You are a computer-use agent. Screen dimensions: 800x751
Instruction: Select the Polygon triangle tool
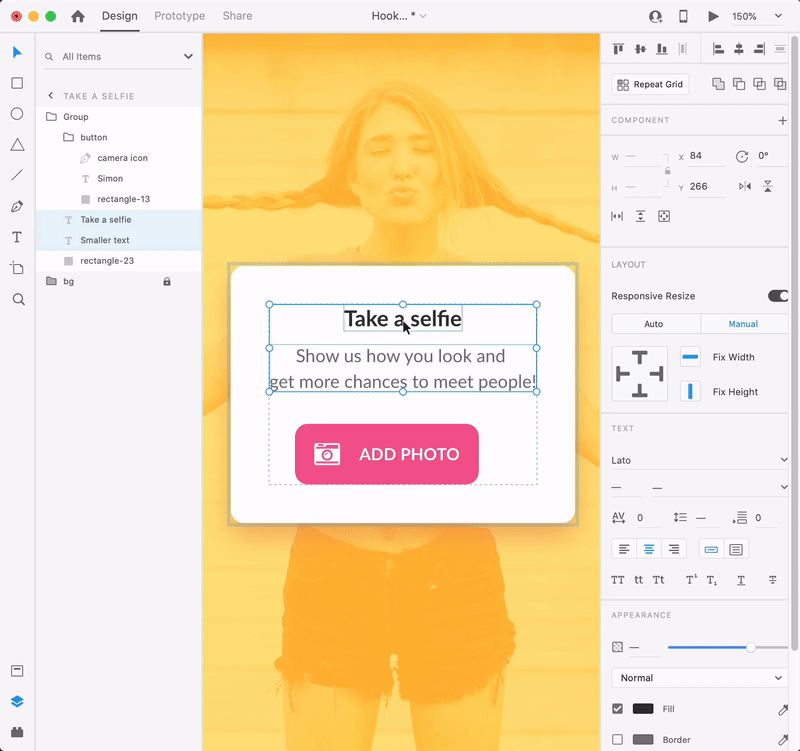tap(17, 145)
